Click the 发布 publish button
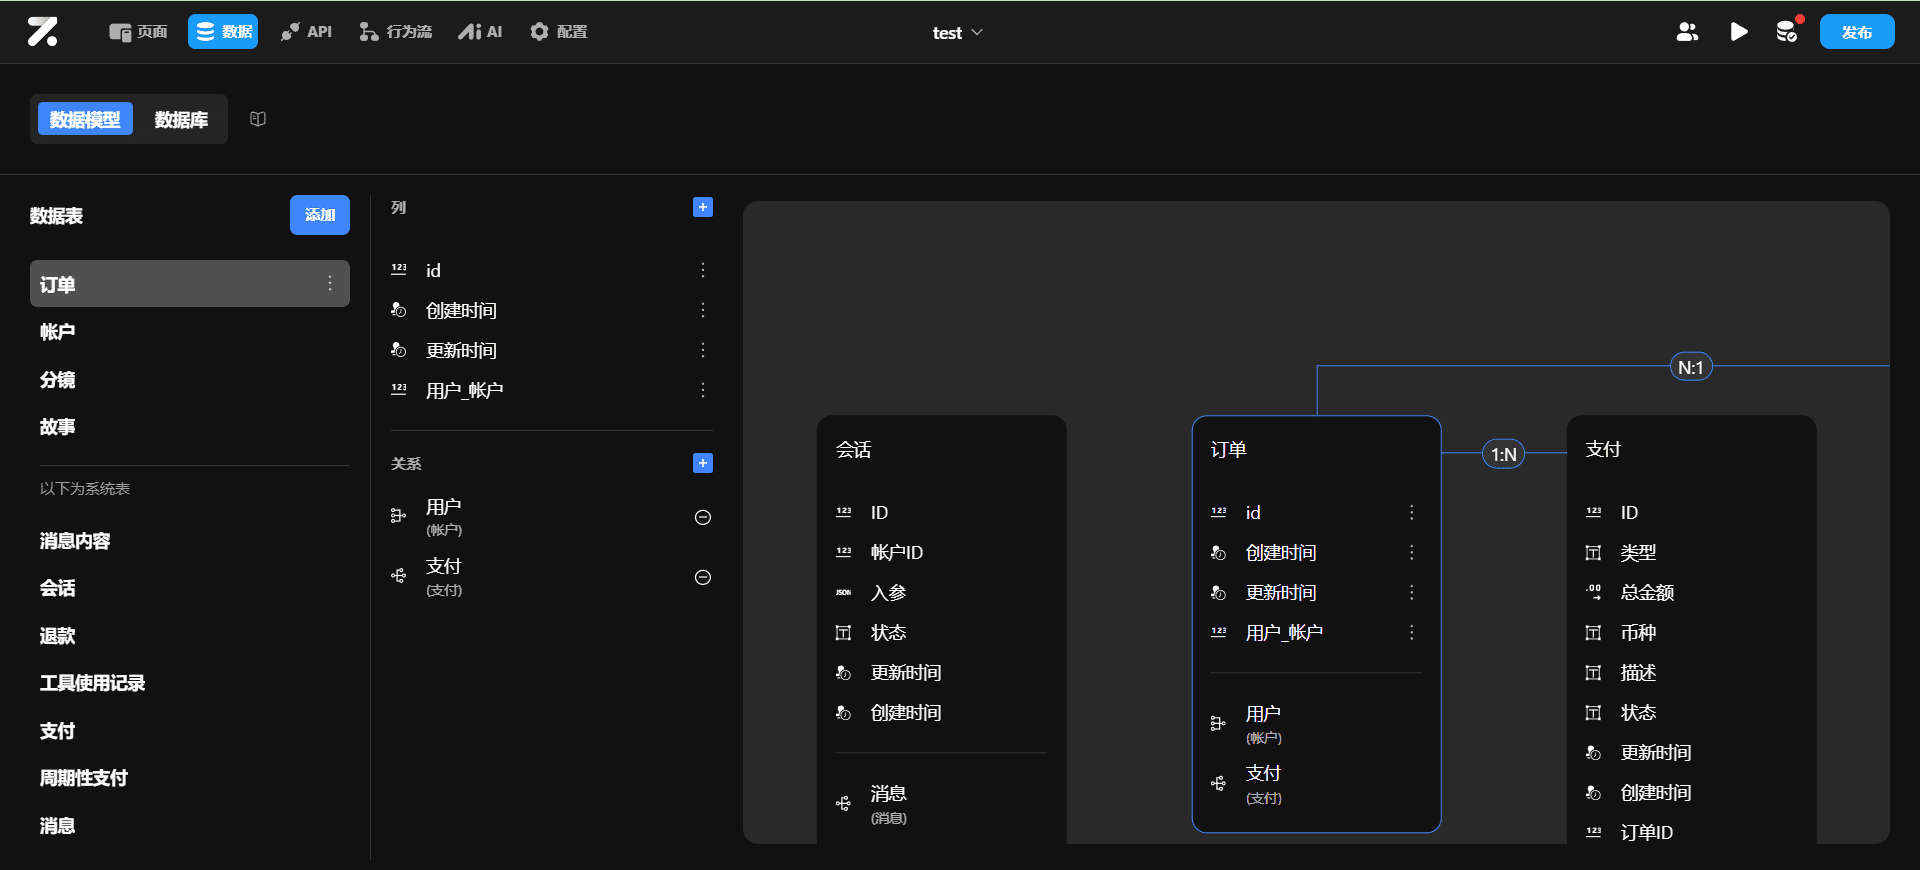Screen dimensions: 1920x870 click(x=1857, y=32)
